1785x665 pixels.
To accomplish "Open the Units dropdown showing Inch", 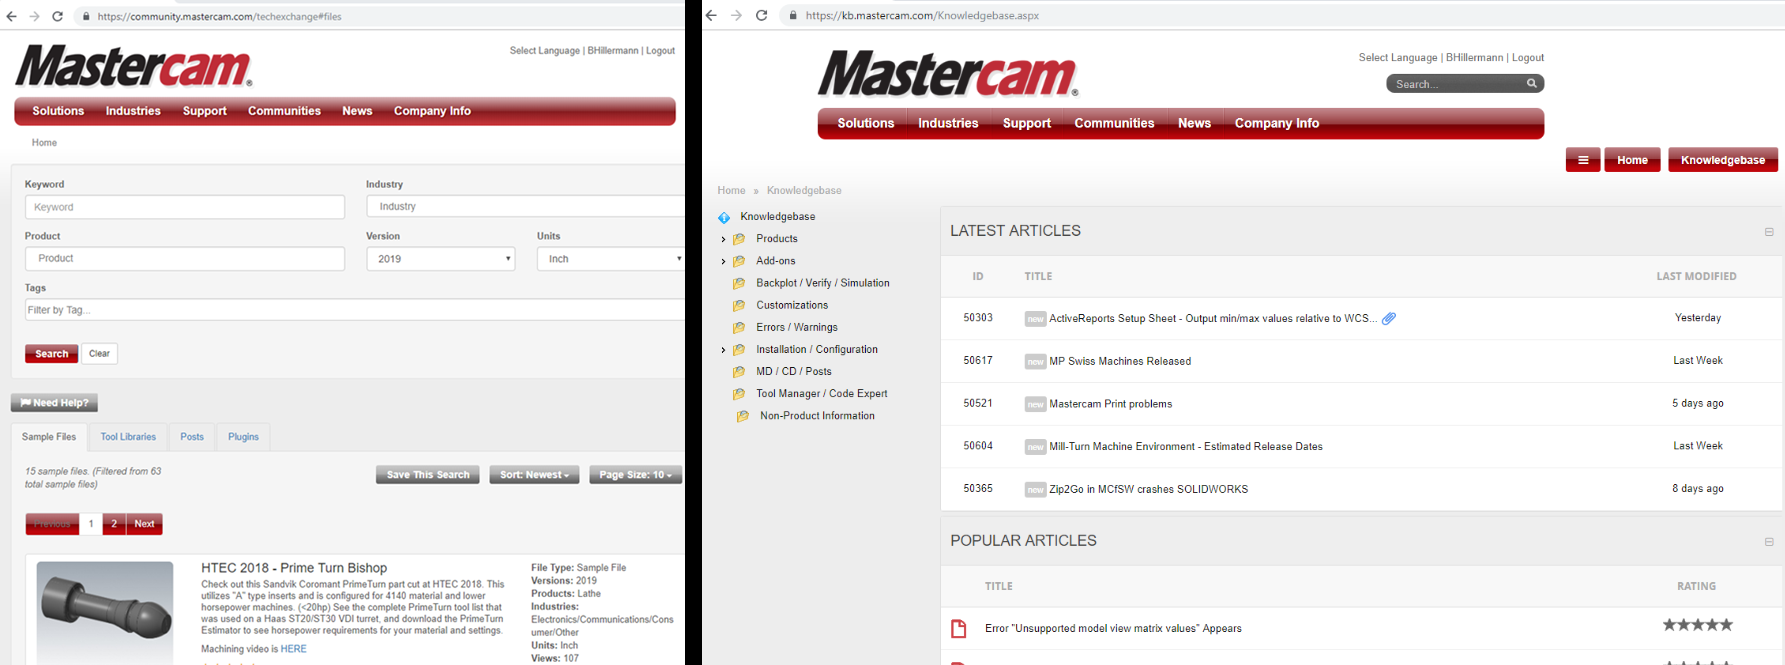I will pos(611,259).
